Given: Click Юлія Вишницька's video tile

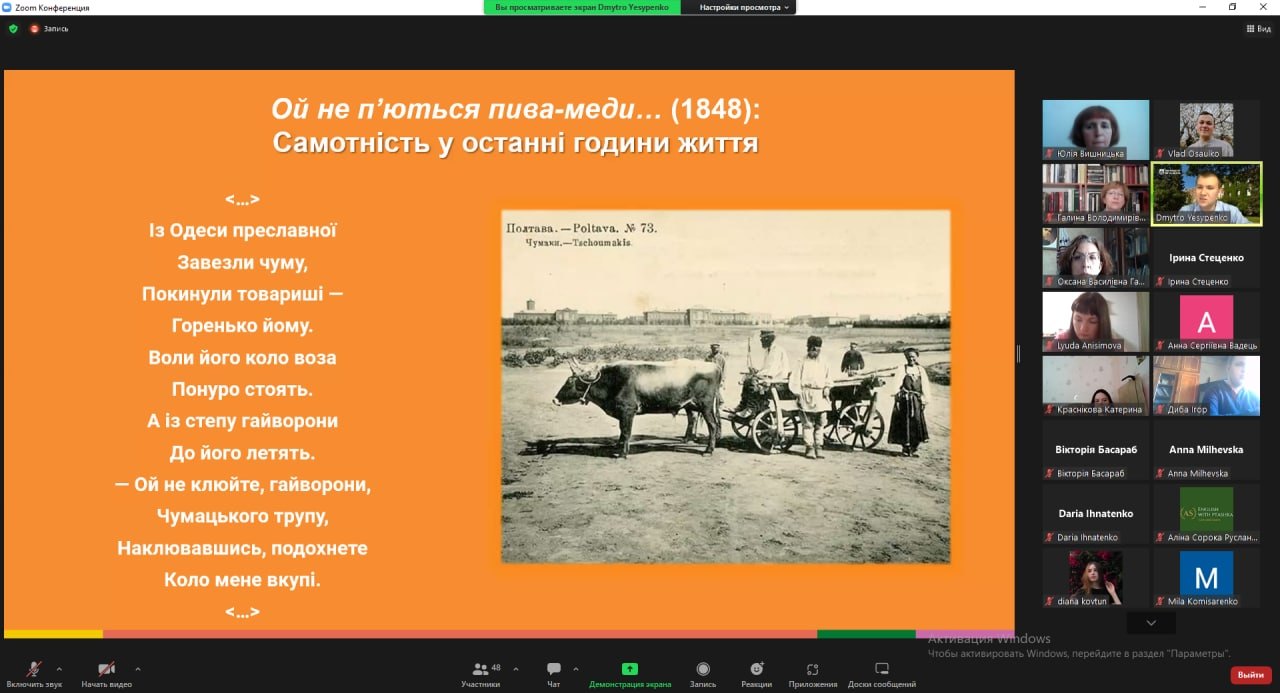Looking at the screenshot, I should pos(1095,130).
